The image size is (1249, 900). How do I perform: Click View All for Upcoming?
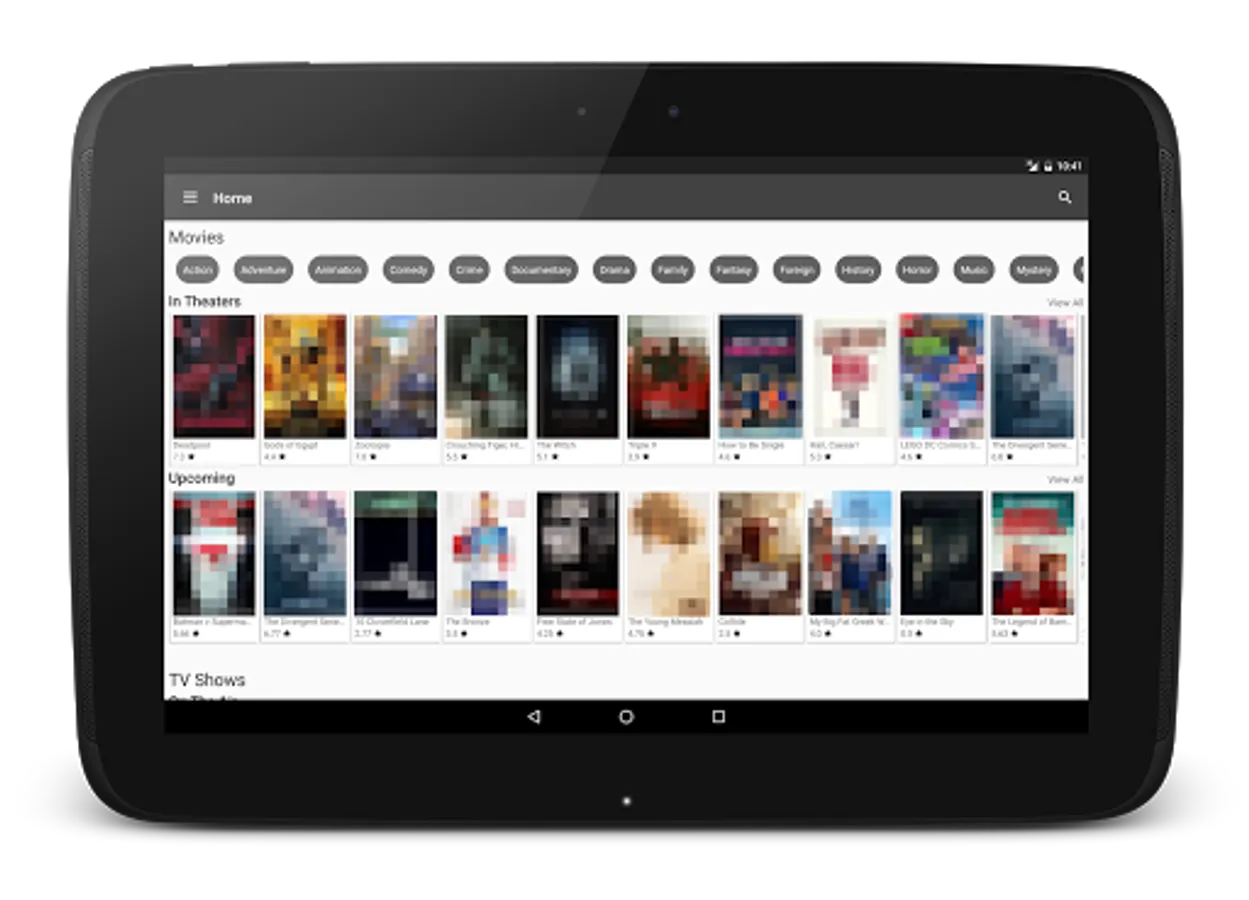[x=1065, y=480]
